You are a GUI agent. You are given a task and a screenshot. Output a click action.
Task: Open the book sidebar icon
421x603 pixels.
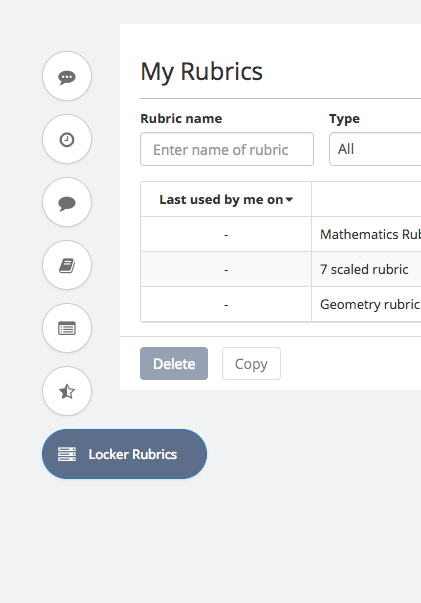67,265
